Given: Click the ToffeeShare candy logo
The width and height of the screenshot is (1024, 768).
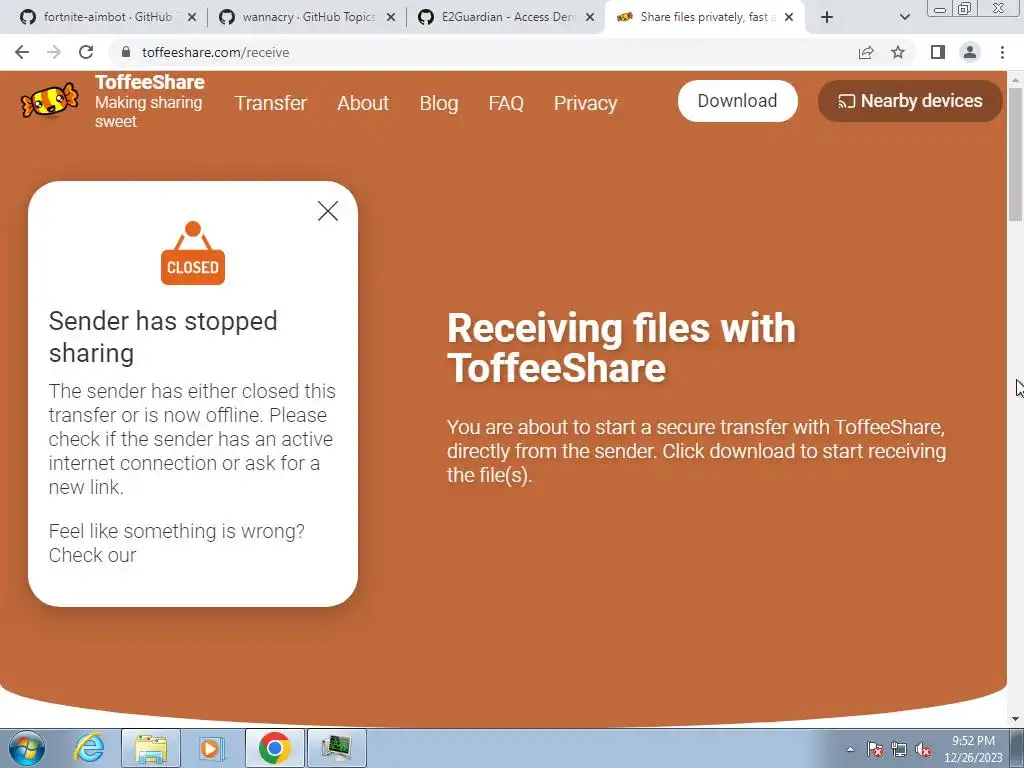Looking at the screenshot, I should coord(50,101).
